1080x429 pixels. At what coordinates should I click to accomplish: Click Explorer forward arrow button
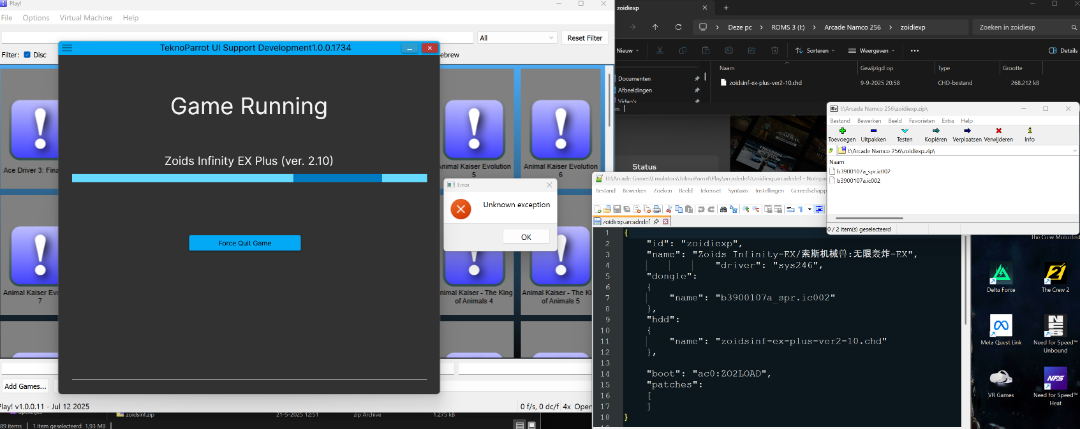click(x=632, y=28)
